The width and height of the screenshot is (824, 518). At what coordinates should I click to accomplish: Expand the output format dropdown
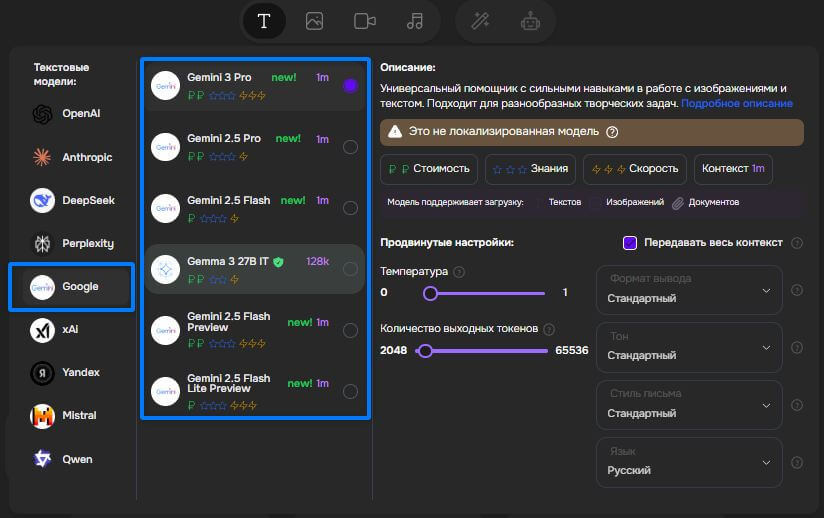point(687,290)
